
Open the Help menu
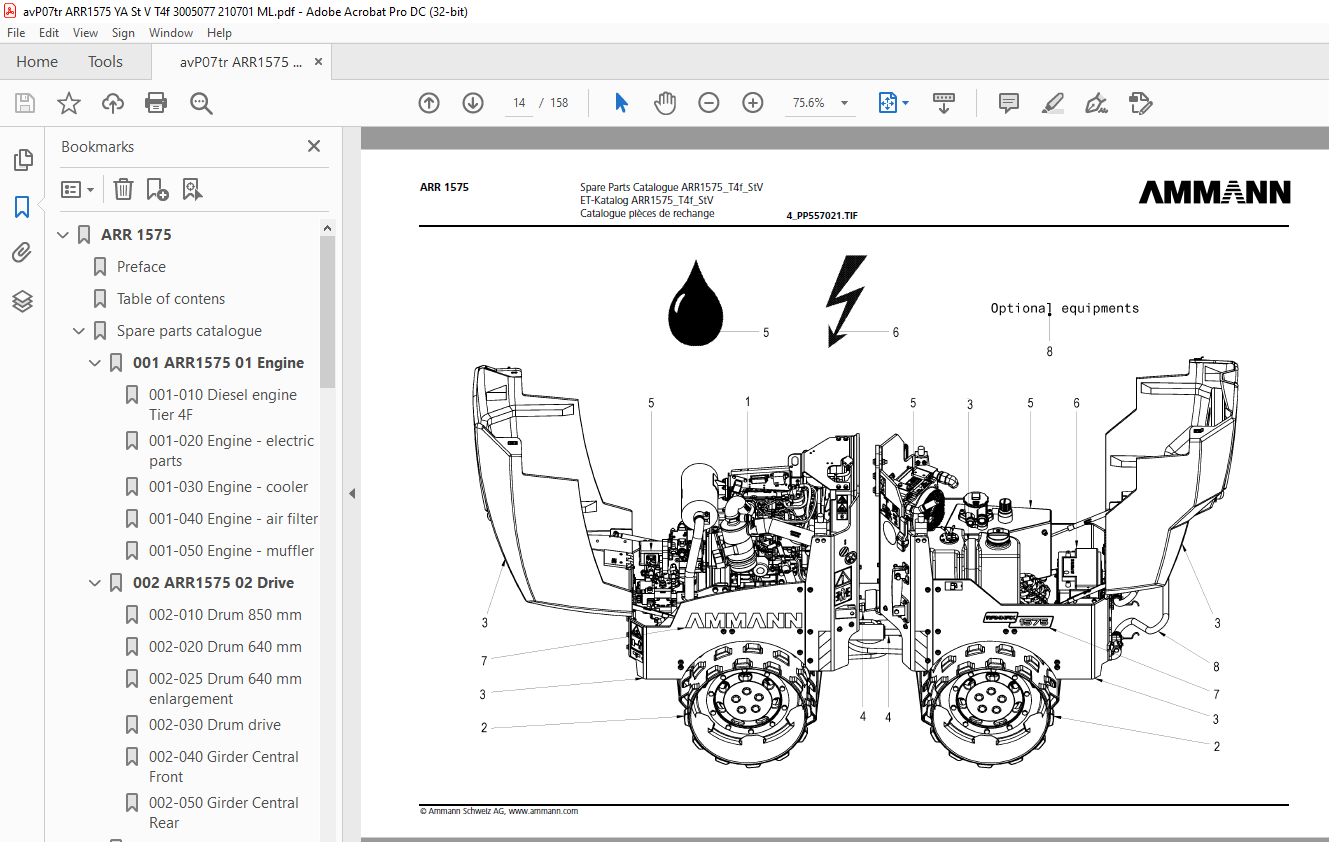point(219,33)
